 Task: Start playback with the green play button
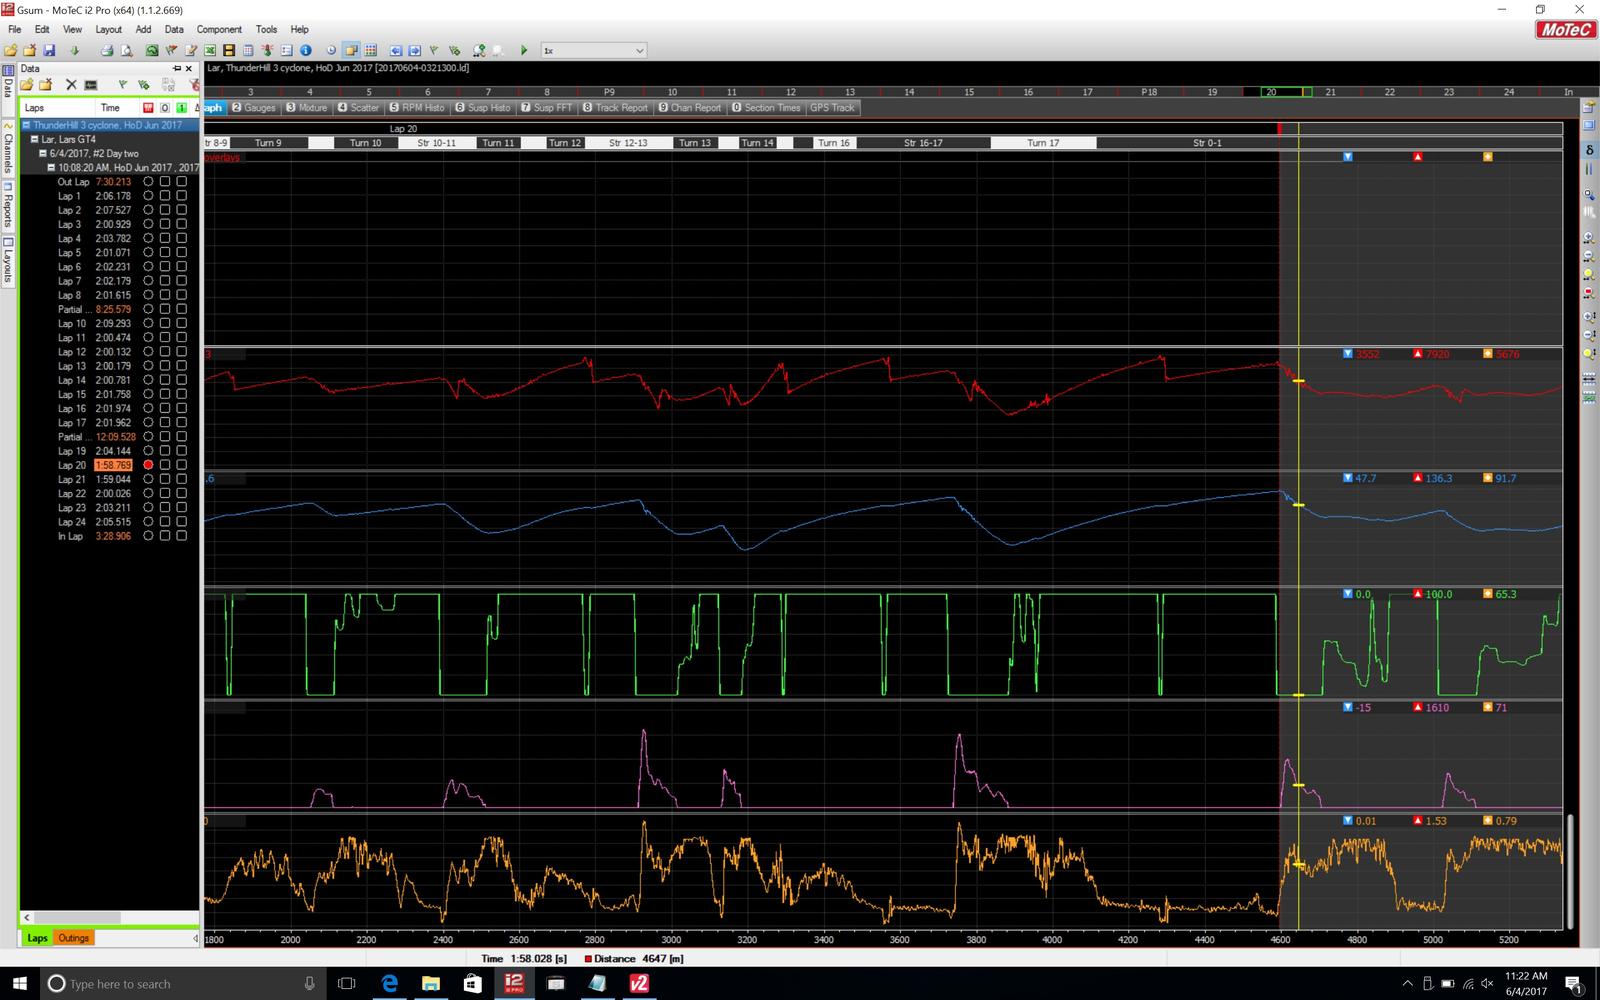point(523,50)
